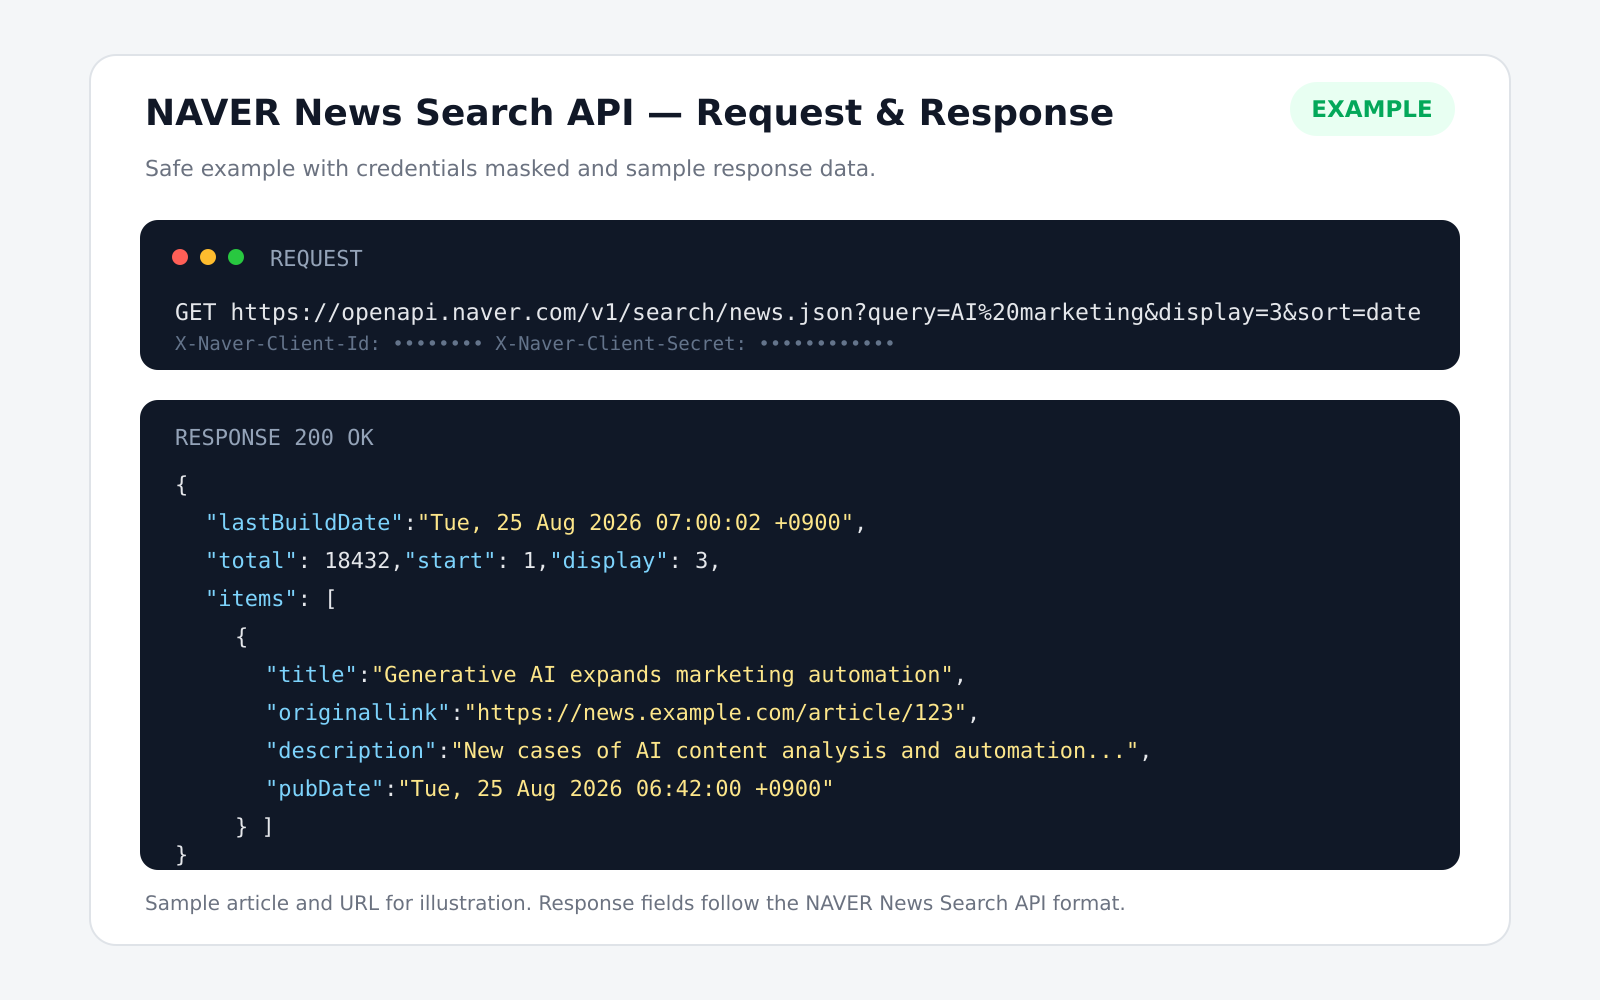Select the "title" key in the item
Viewport: 1600px width, 1000px height.
(x=311, y=674)
